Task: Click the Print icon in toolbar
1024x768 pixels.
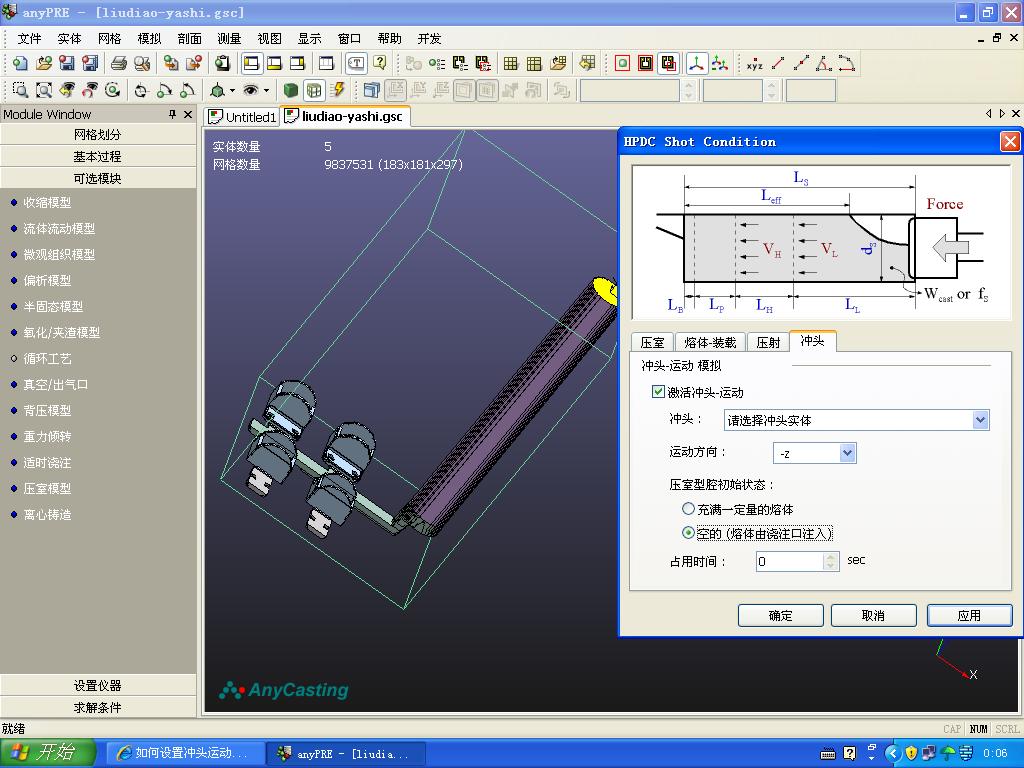Action: pyautogui.click(x=119, y=63)
